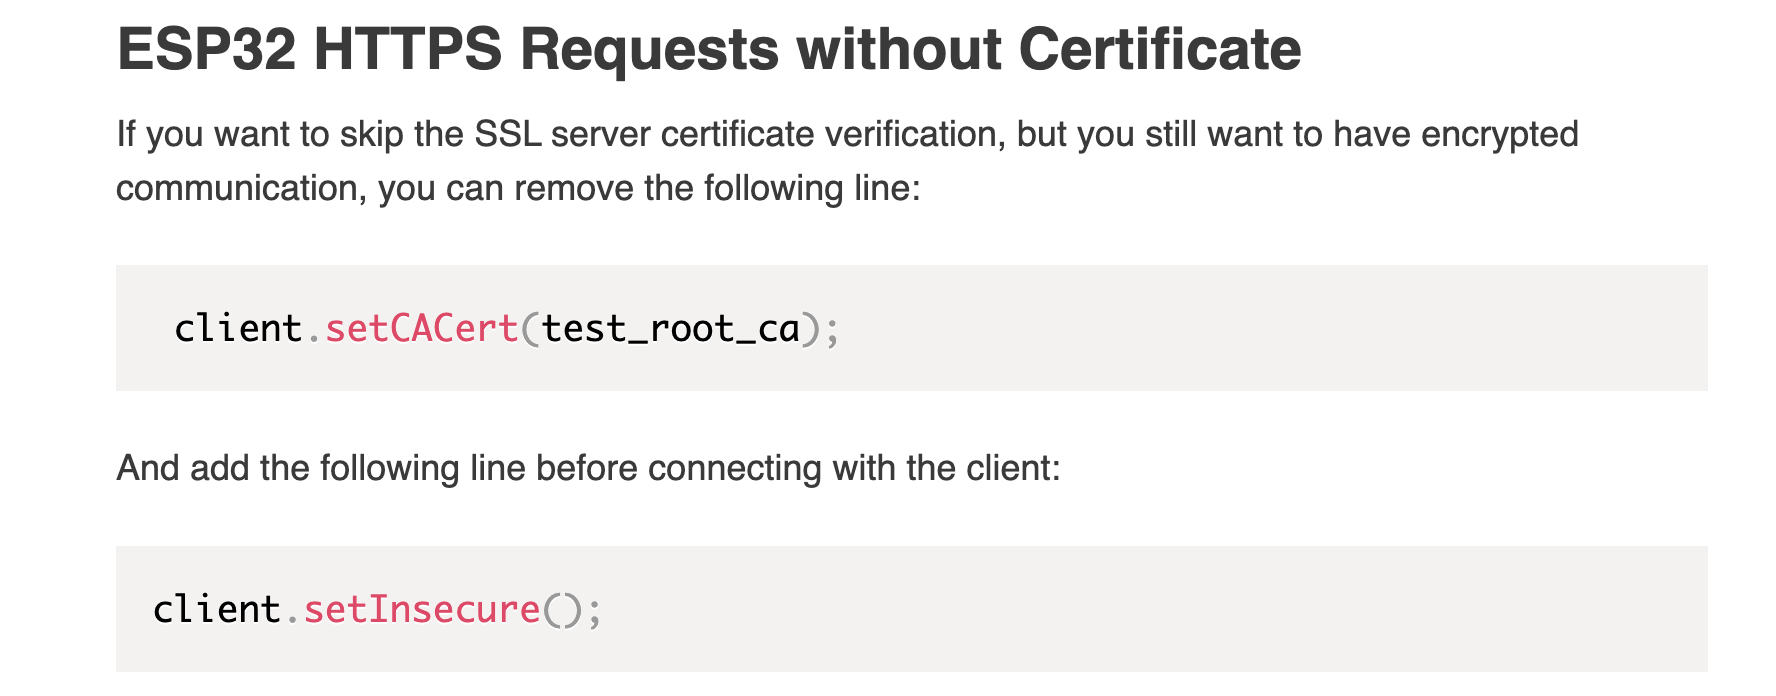
Task: Click client in the setInsecure code line
Action: click(x=216, y=609)
